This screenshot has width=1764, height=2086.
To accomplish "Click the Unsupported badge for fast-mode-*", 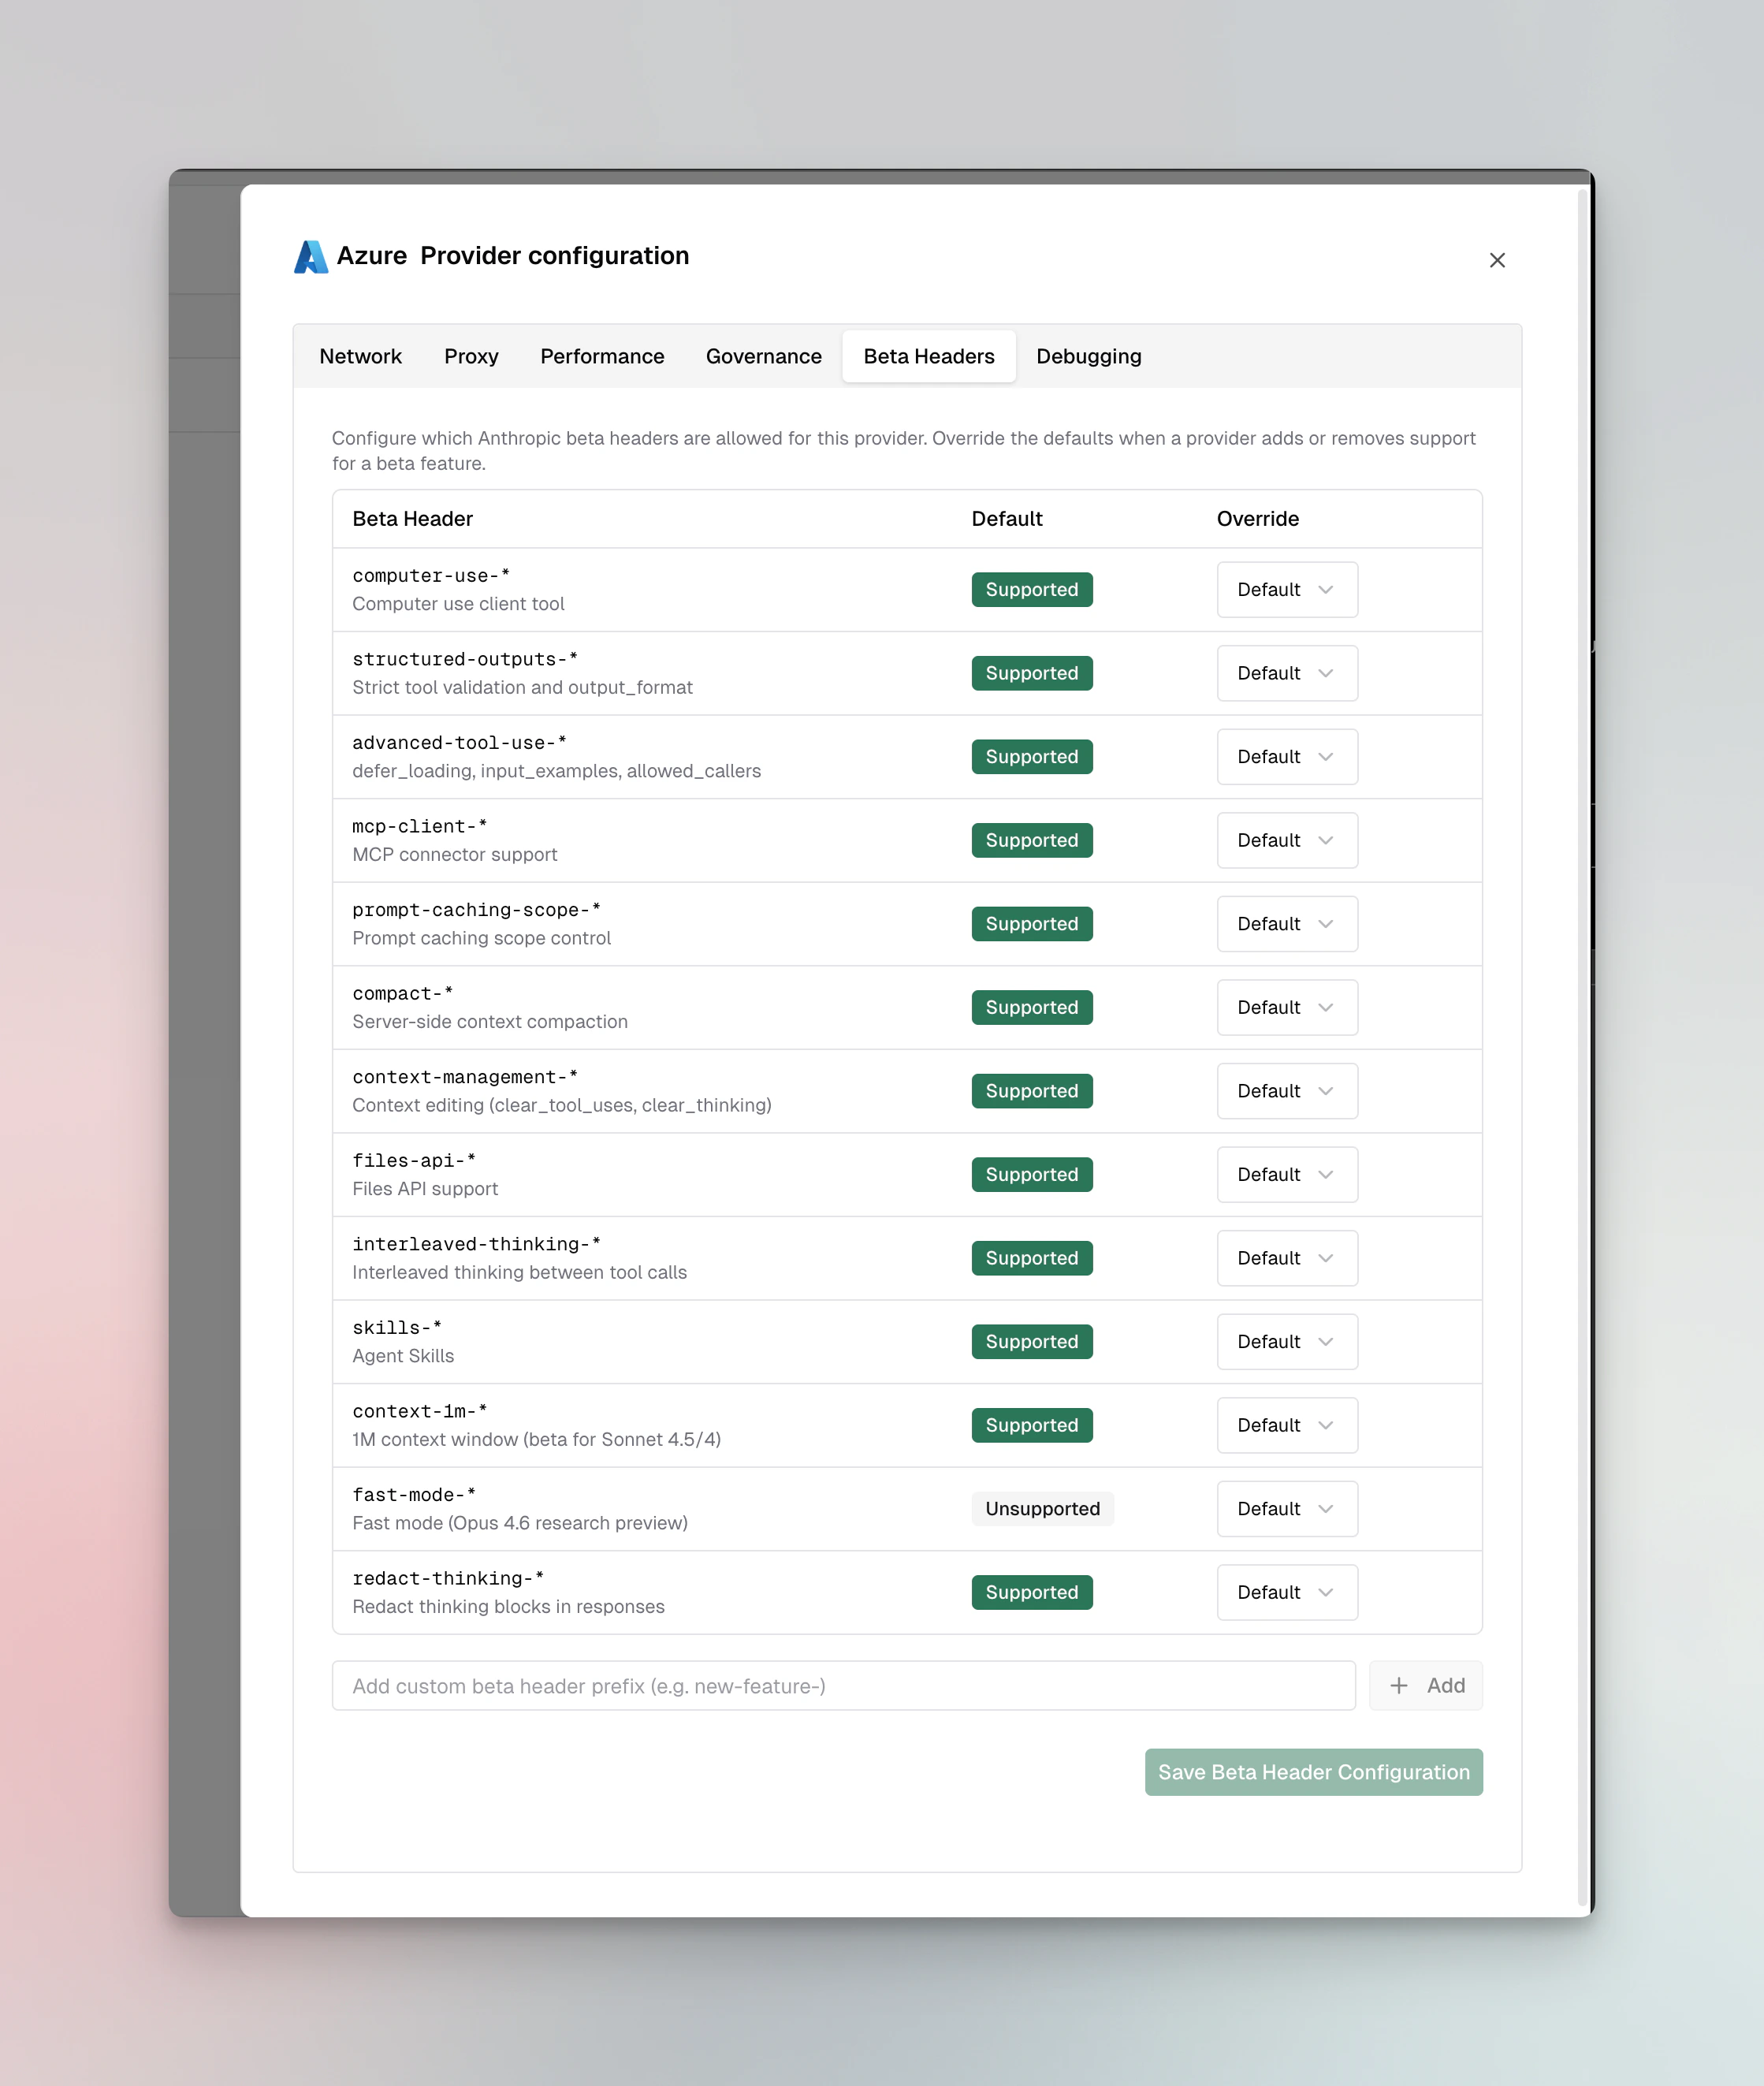I will click(x=1042, y=1508).
